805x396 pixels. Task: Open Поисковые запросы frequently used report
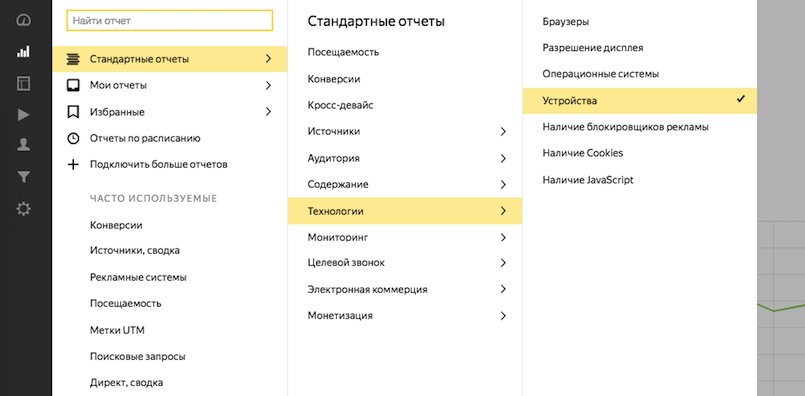click(x=138, y=356)
